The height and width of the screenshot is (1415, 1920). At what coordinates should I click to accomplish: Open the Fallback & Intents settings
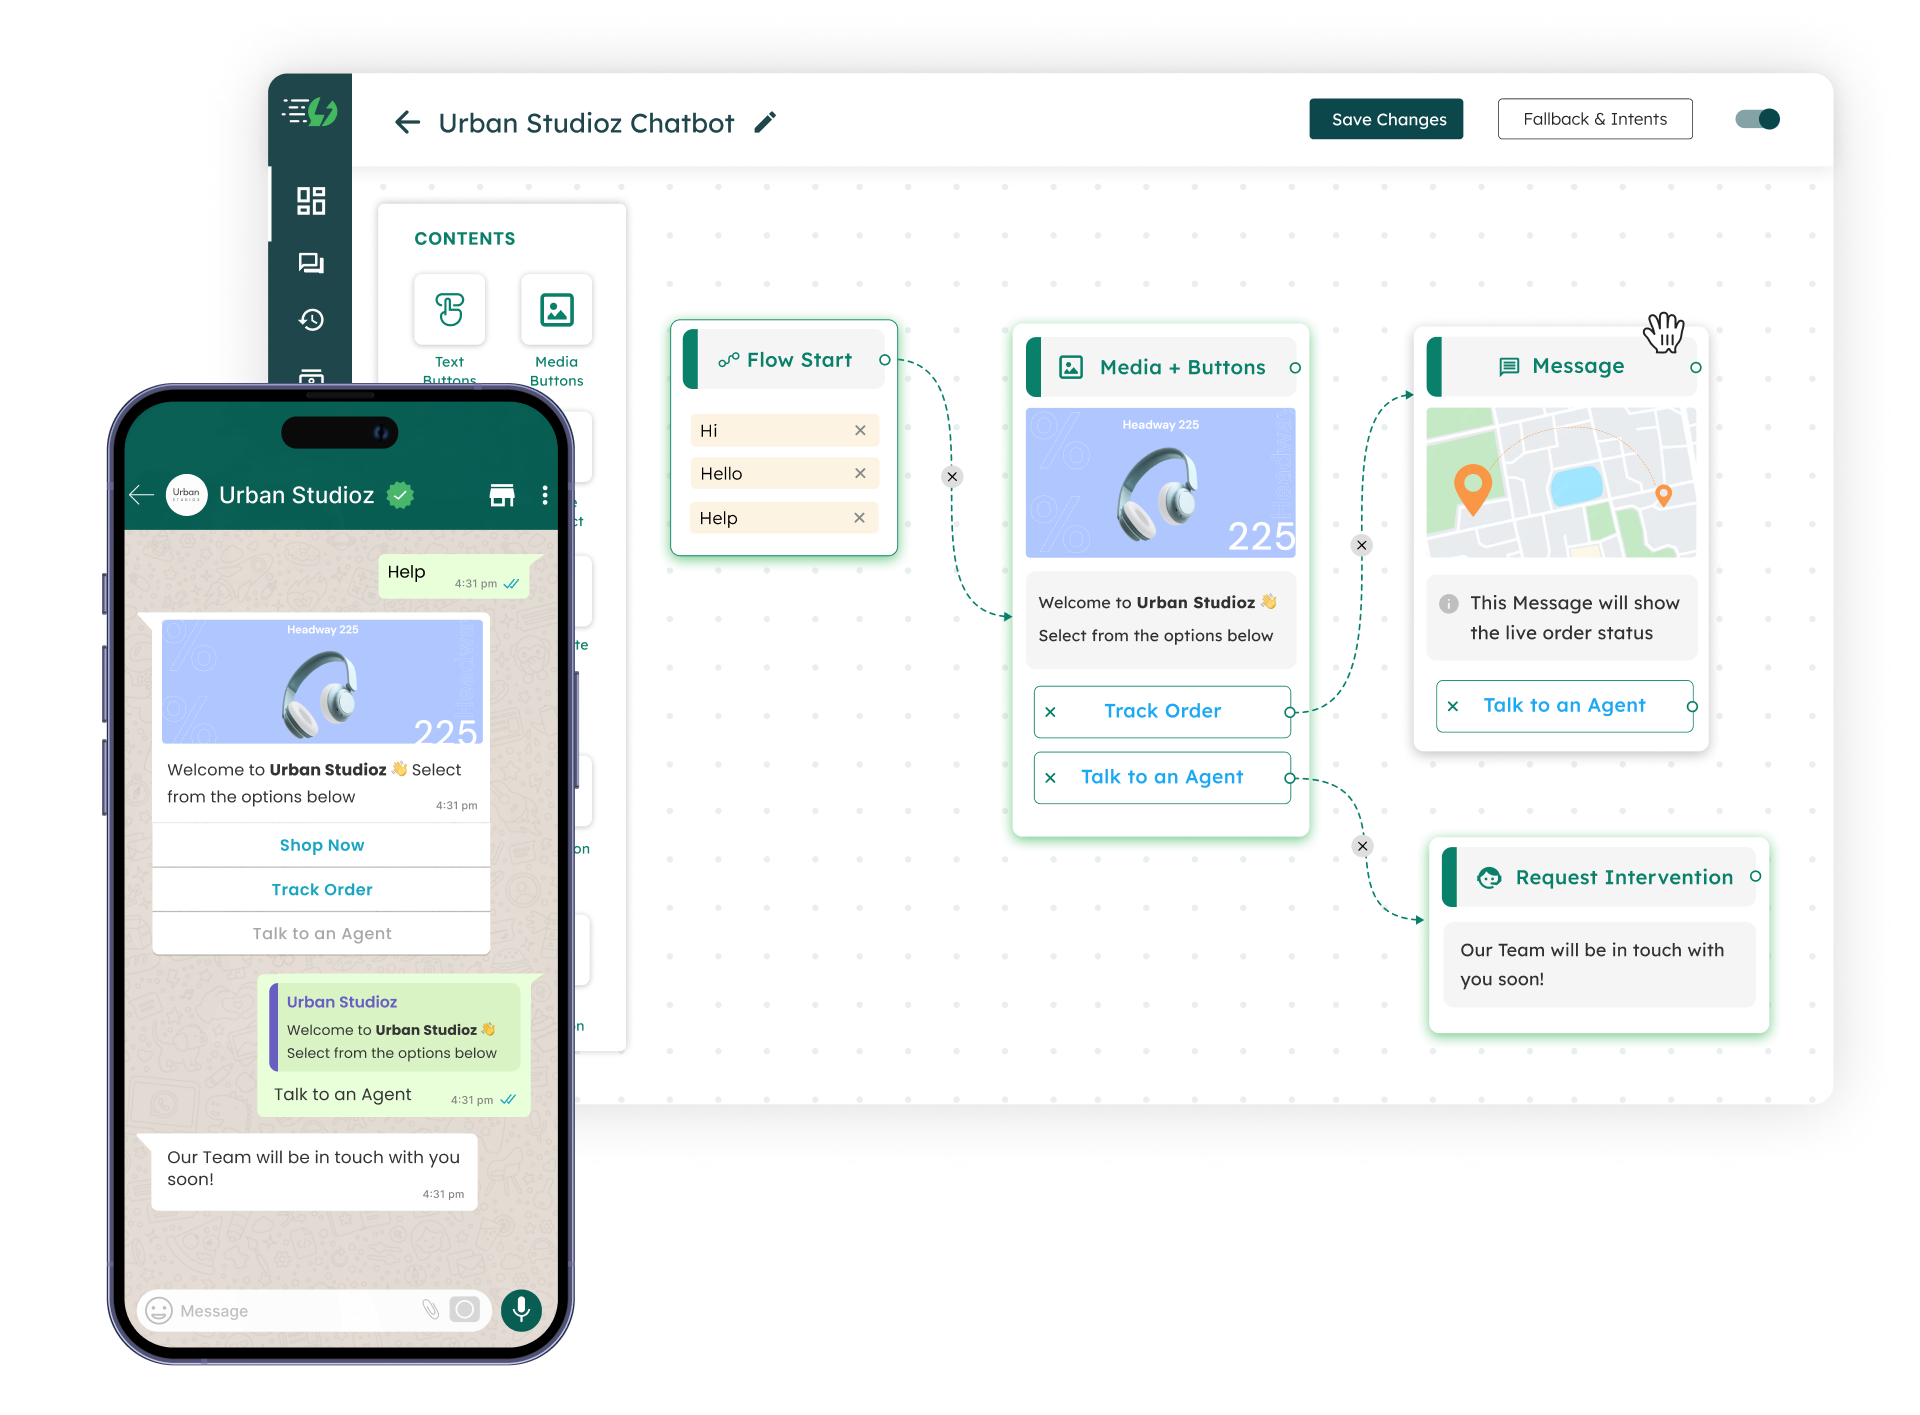click(x=1592, y=119)
